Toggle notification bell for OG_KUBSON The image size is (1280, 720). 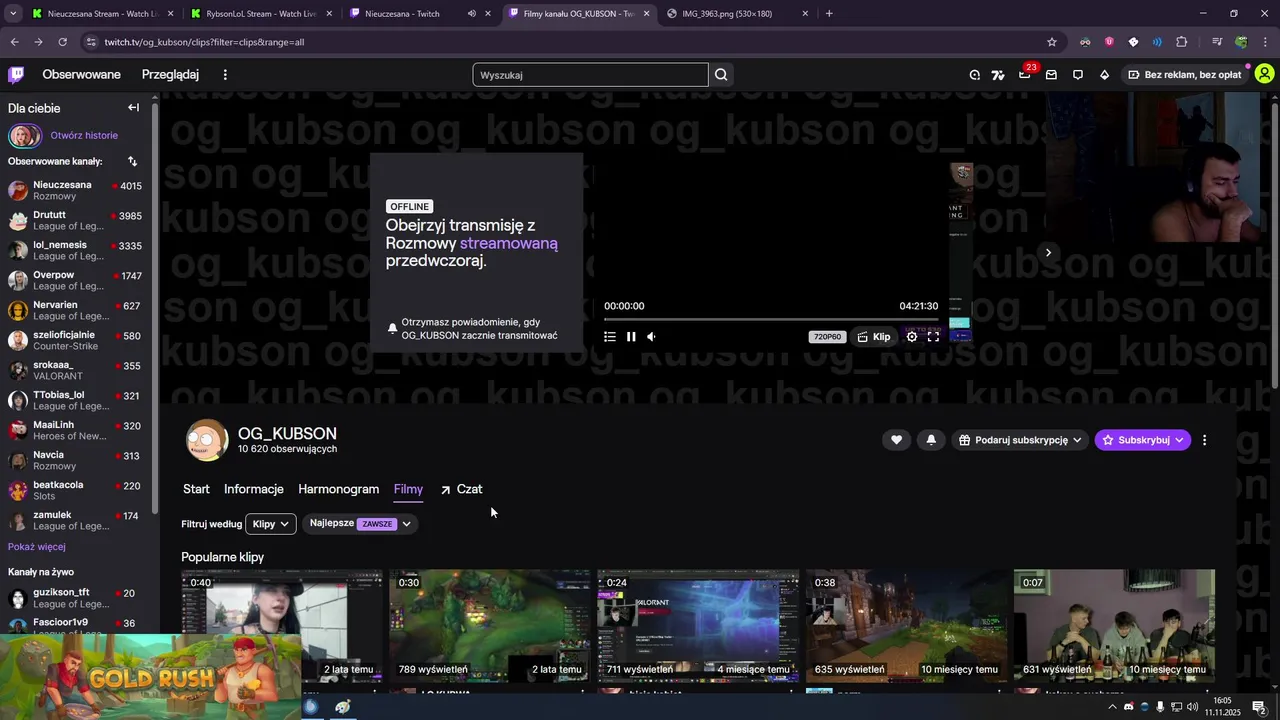[x=931, y=440]
